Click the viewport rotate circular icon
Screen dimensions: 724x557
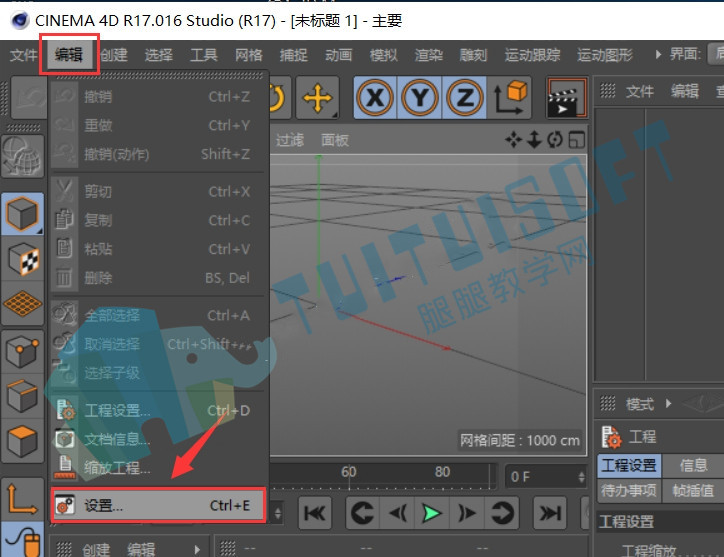(555, 139)
